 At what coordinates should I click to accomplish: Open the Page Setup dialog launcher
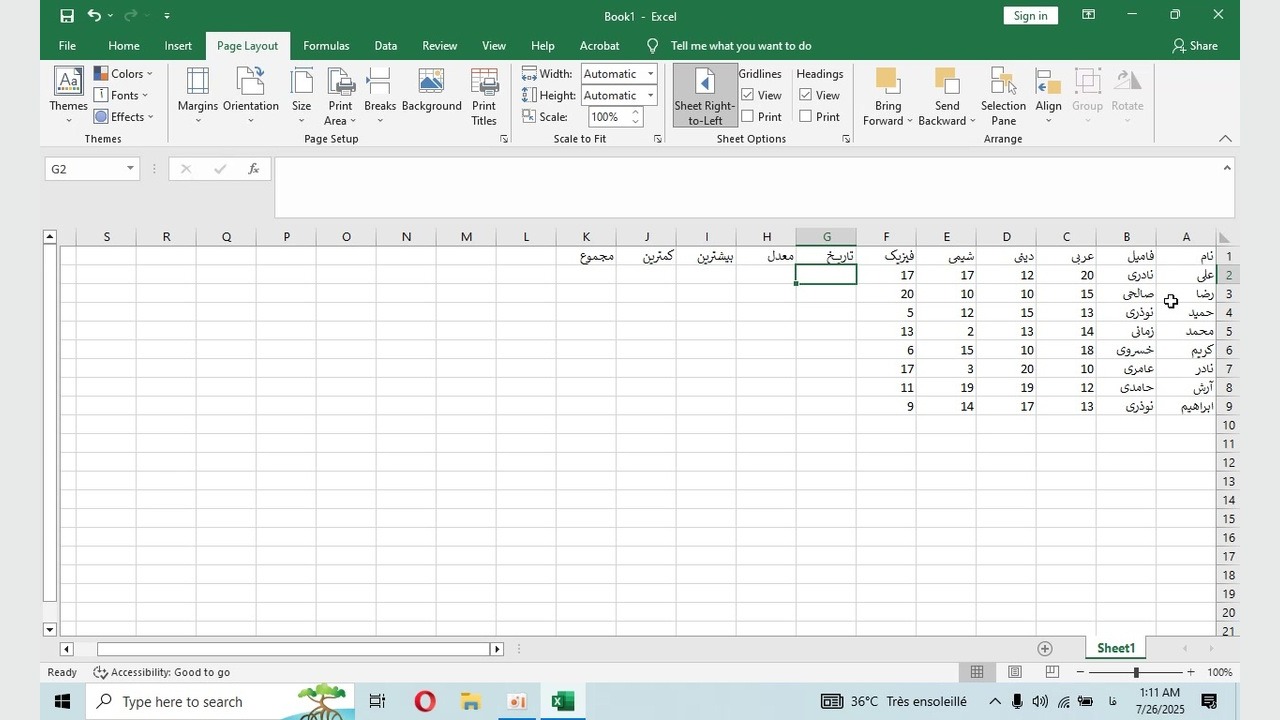pyautogui.click(x=503, y=139)
